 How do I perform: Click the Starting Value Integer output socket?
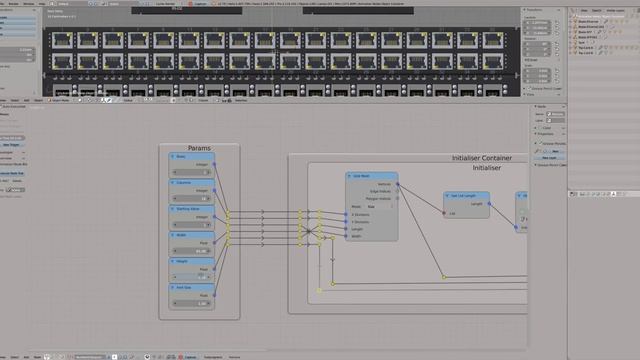[x=214, y=217]
